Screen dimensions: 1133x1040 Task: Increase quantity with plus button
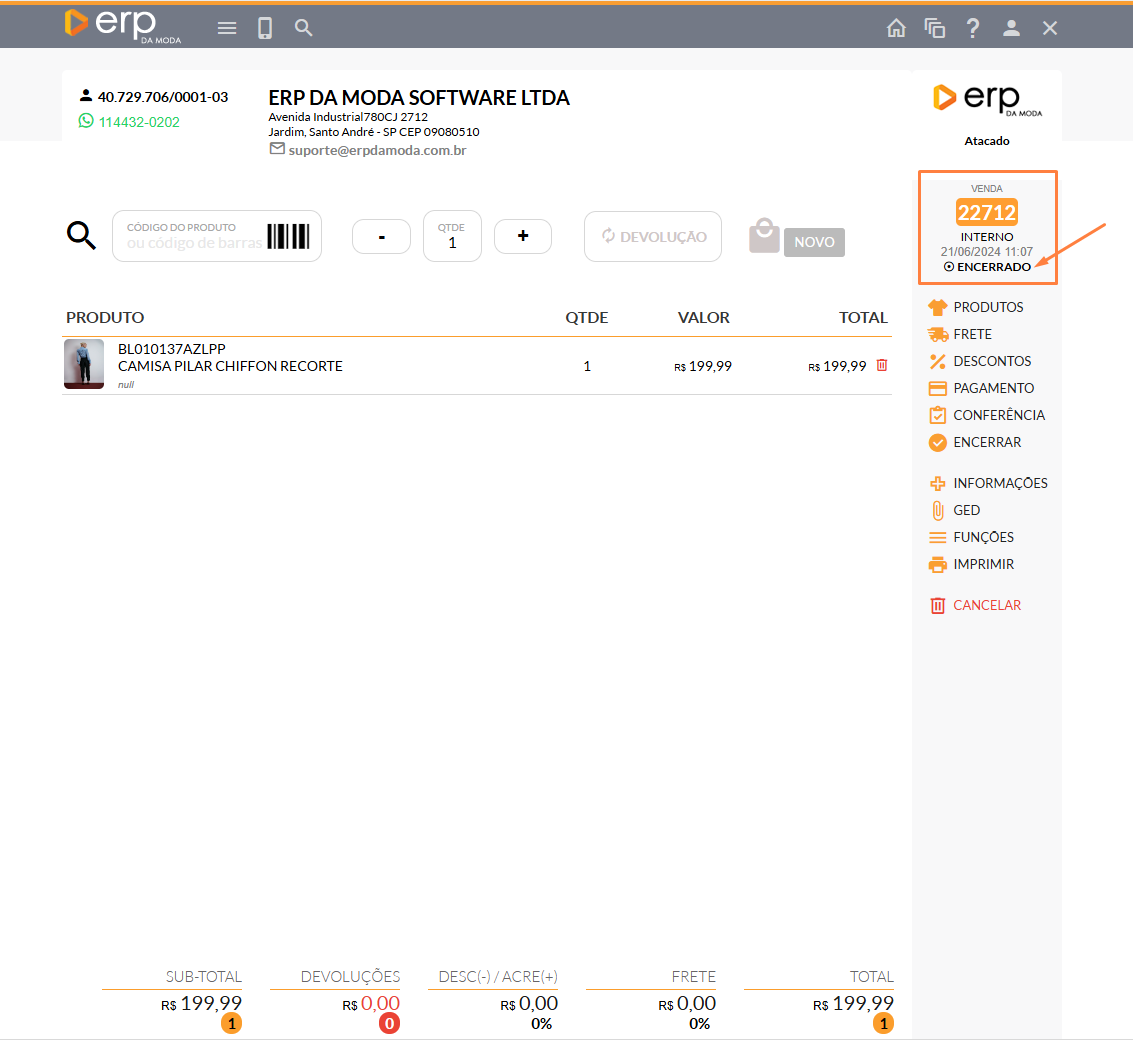[x=522, y=236]
